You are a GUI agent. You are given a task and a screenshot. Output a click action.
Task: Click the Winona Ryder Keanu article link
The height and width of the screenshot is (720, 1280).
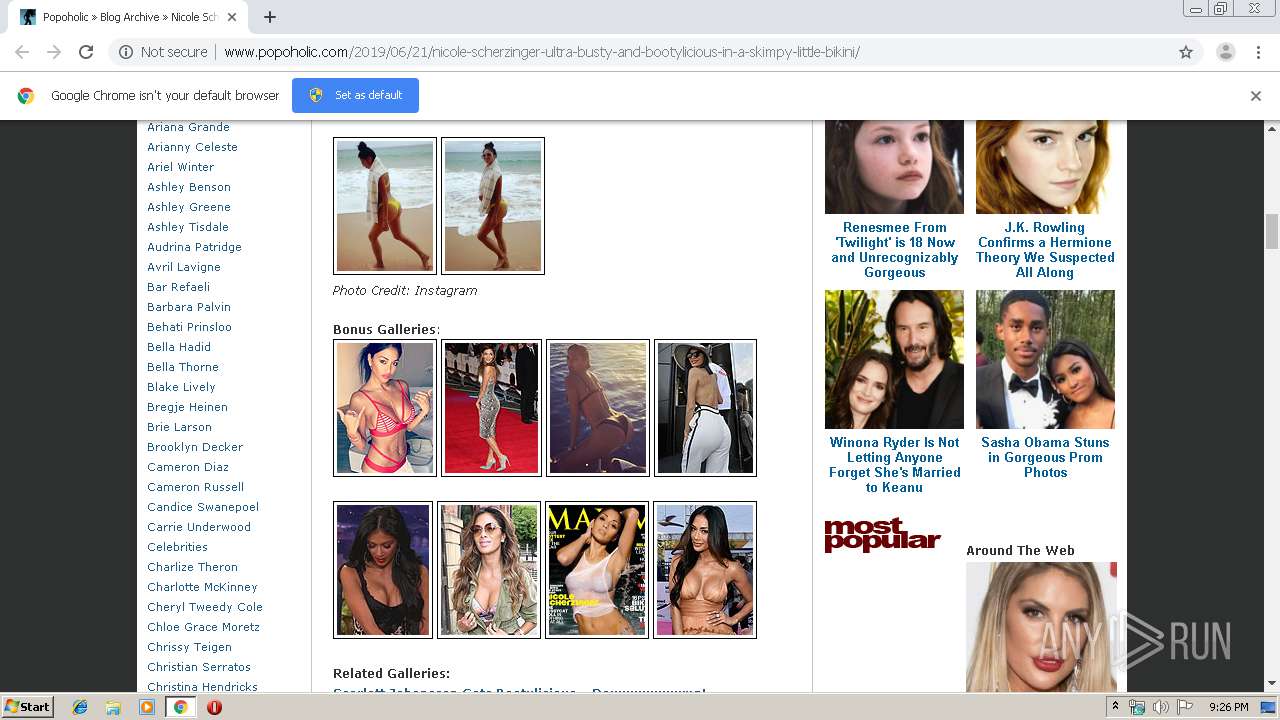[895, 465]
